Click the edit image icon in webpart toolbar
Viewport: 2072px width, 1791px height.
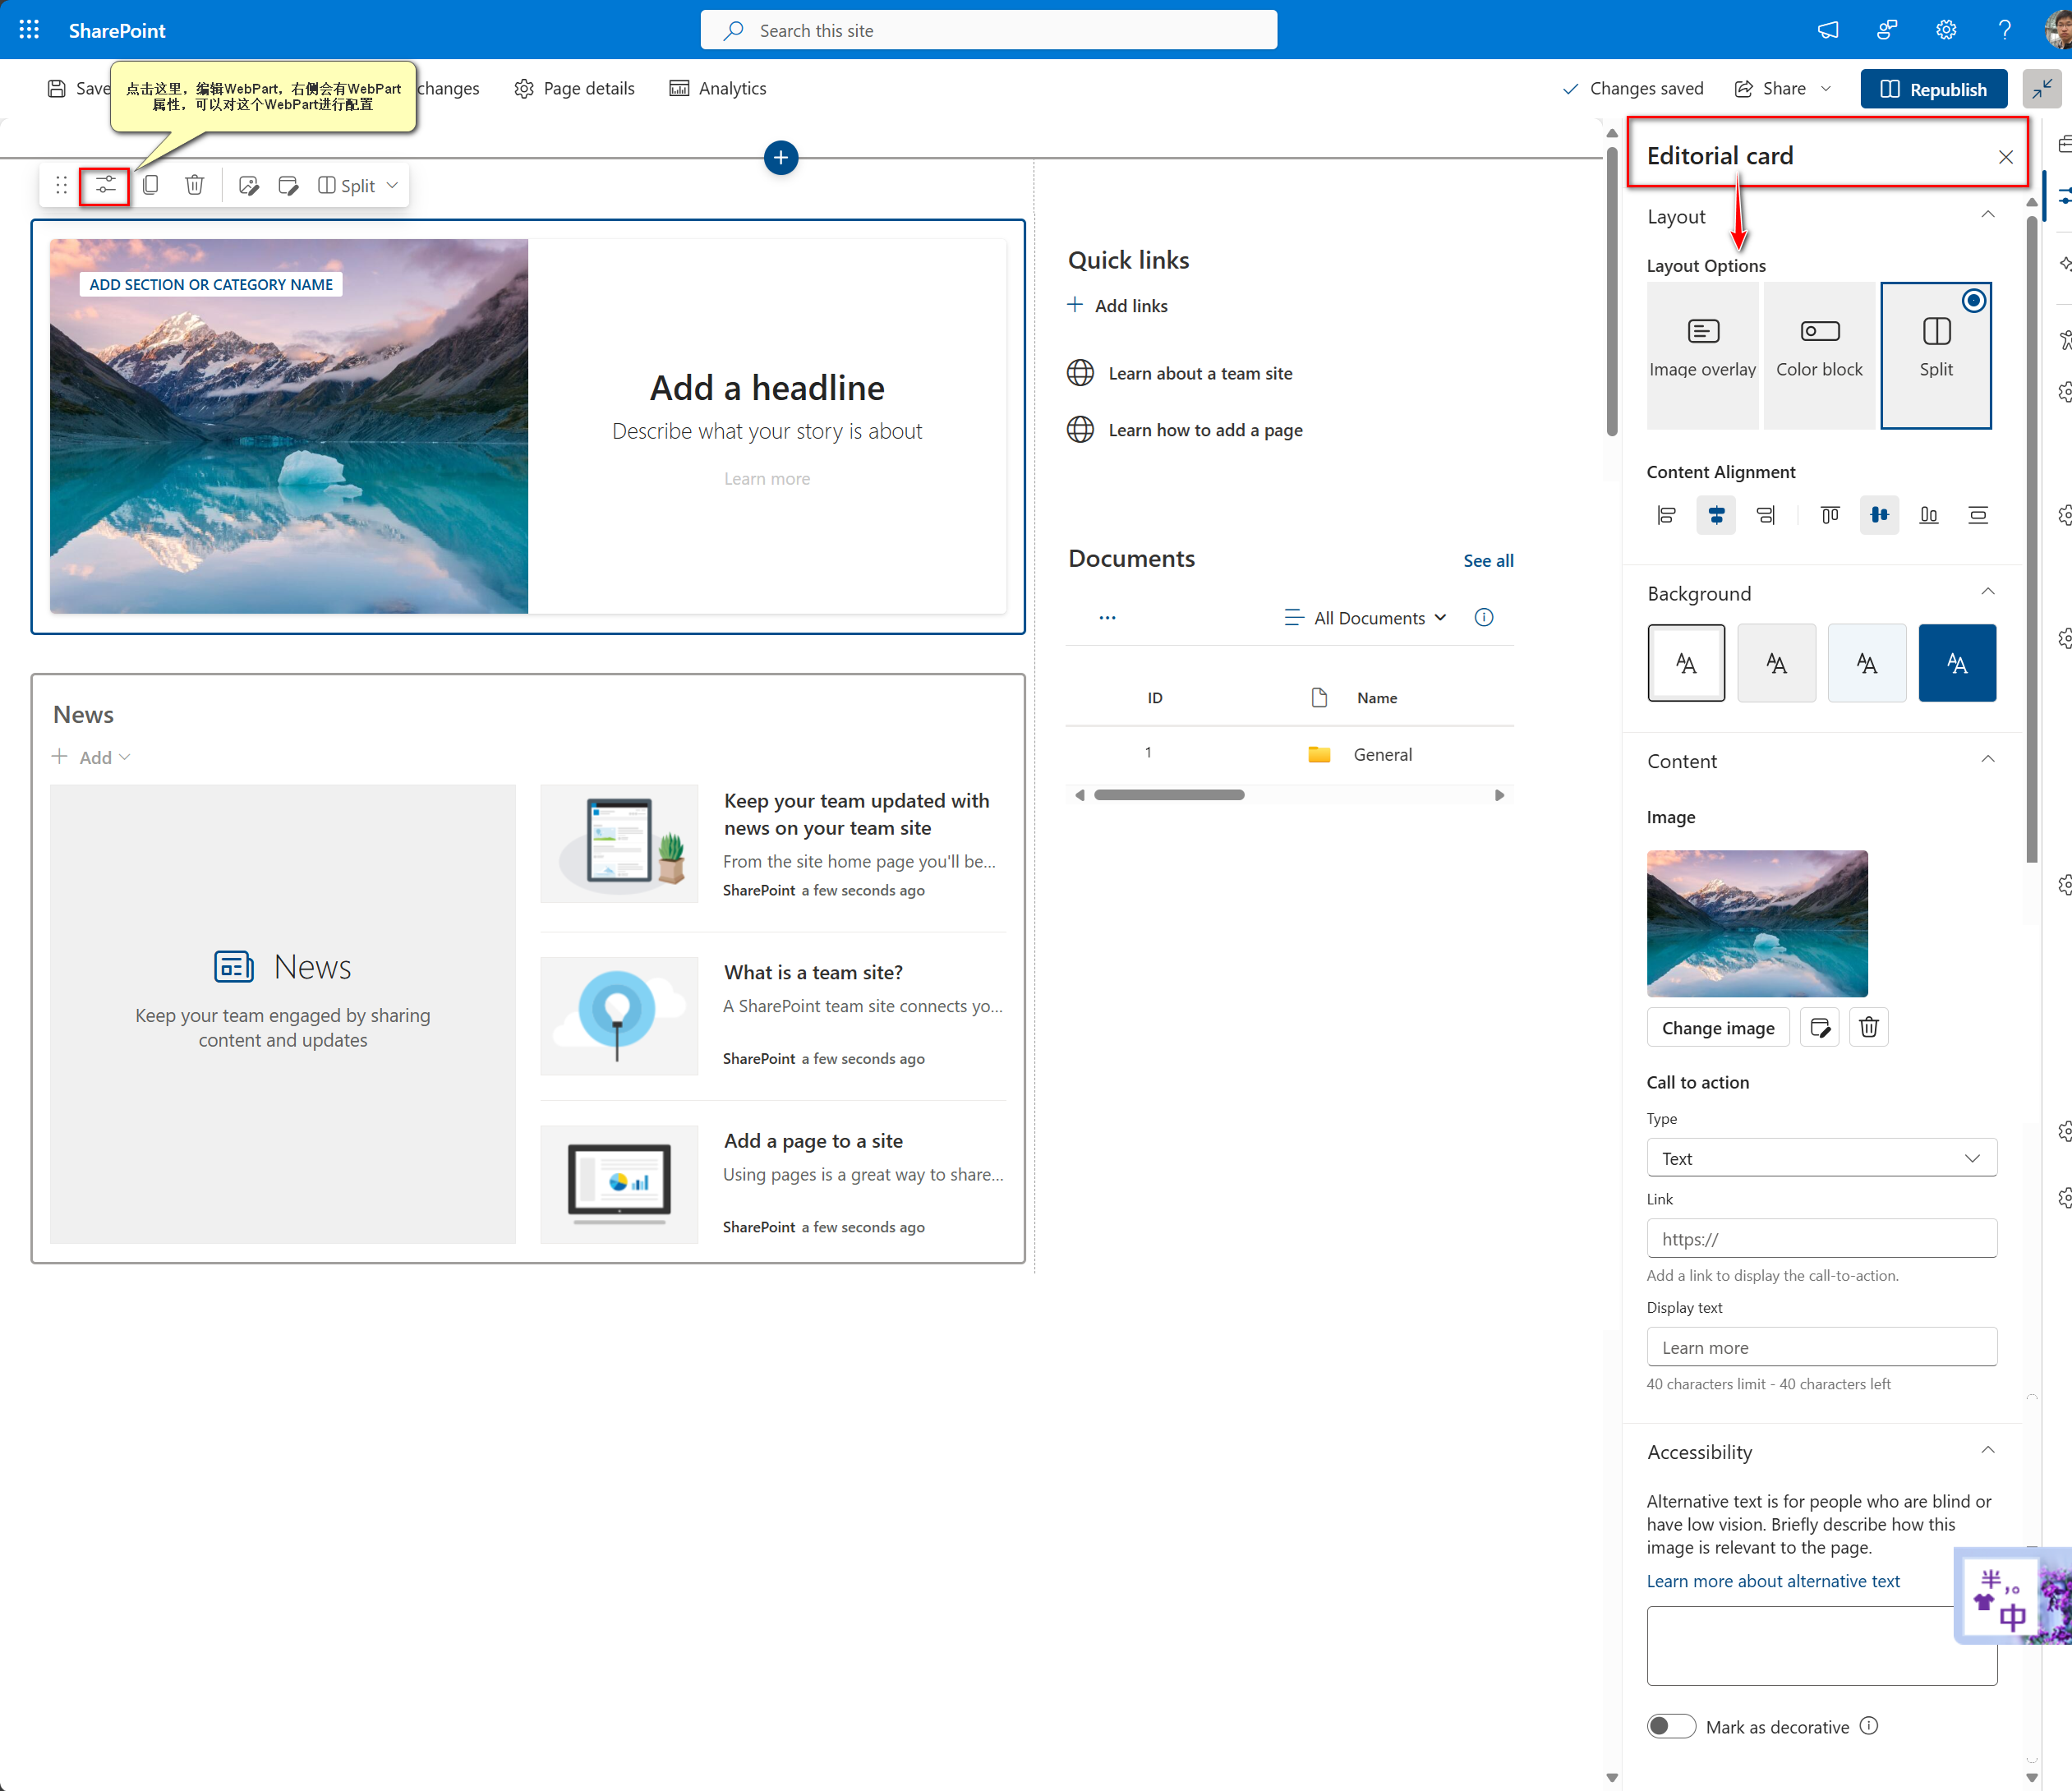pos(249,184)
